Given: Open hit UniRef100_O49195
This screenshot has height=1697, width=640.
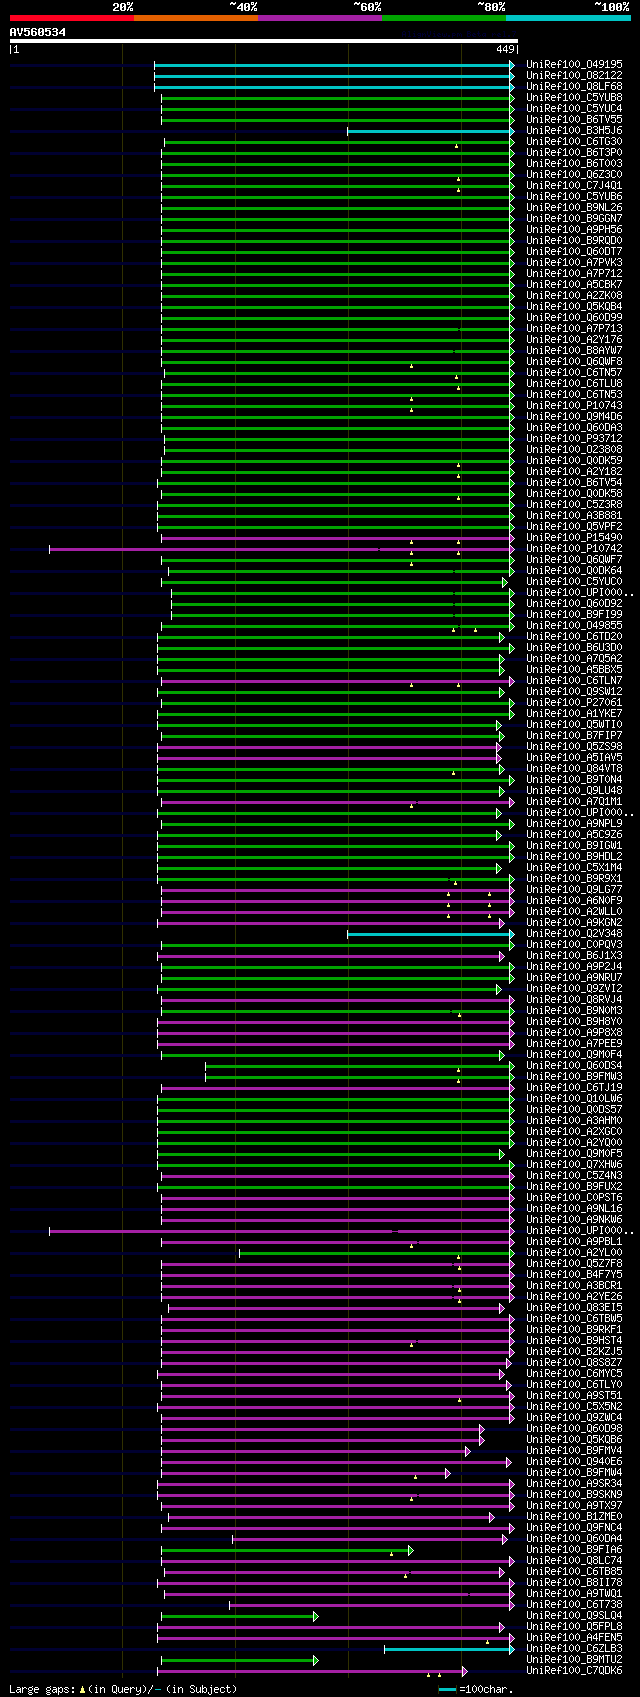Looking at the screenshot, I should click(574, 64).
